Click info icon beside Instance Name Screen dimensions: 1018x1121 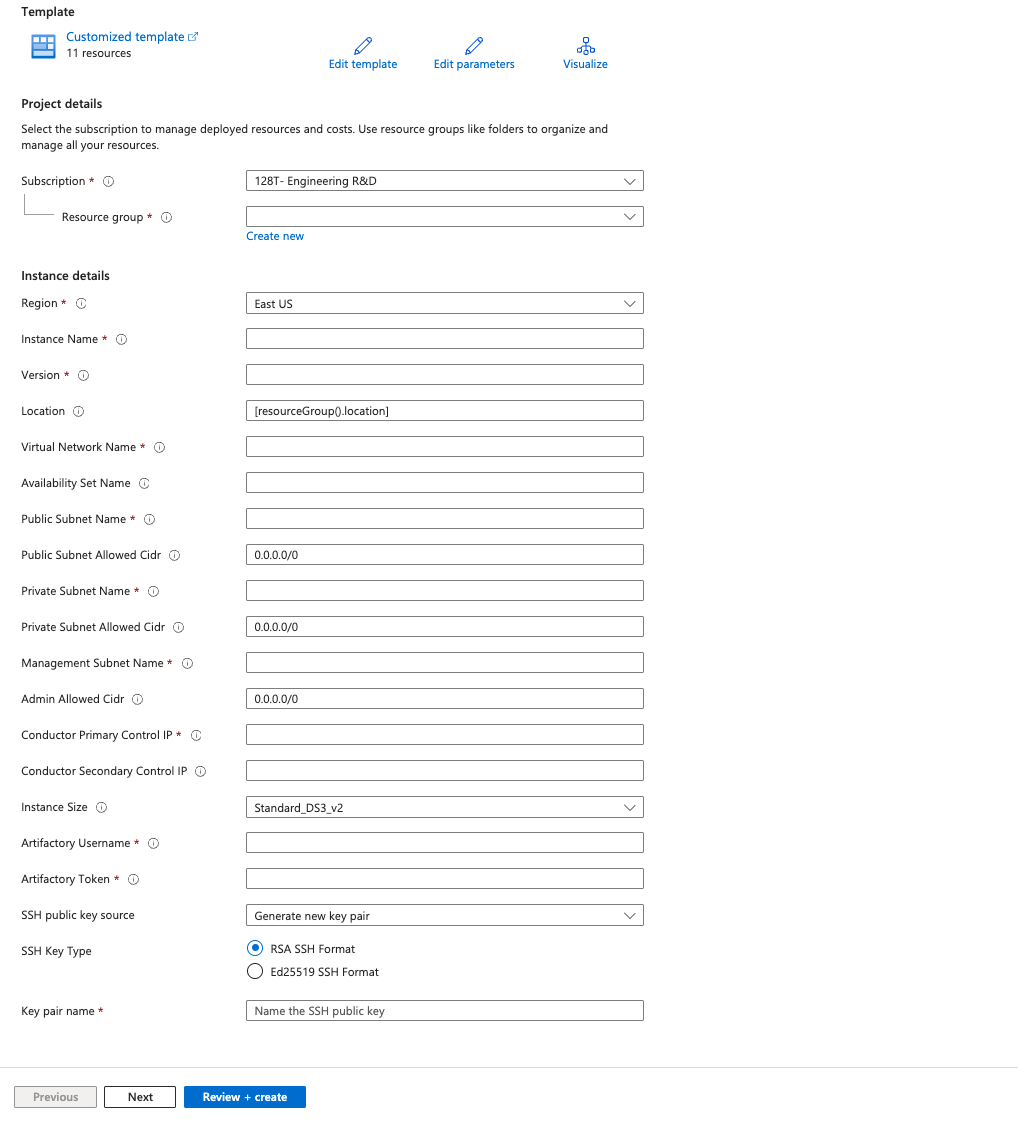point(122,340)
